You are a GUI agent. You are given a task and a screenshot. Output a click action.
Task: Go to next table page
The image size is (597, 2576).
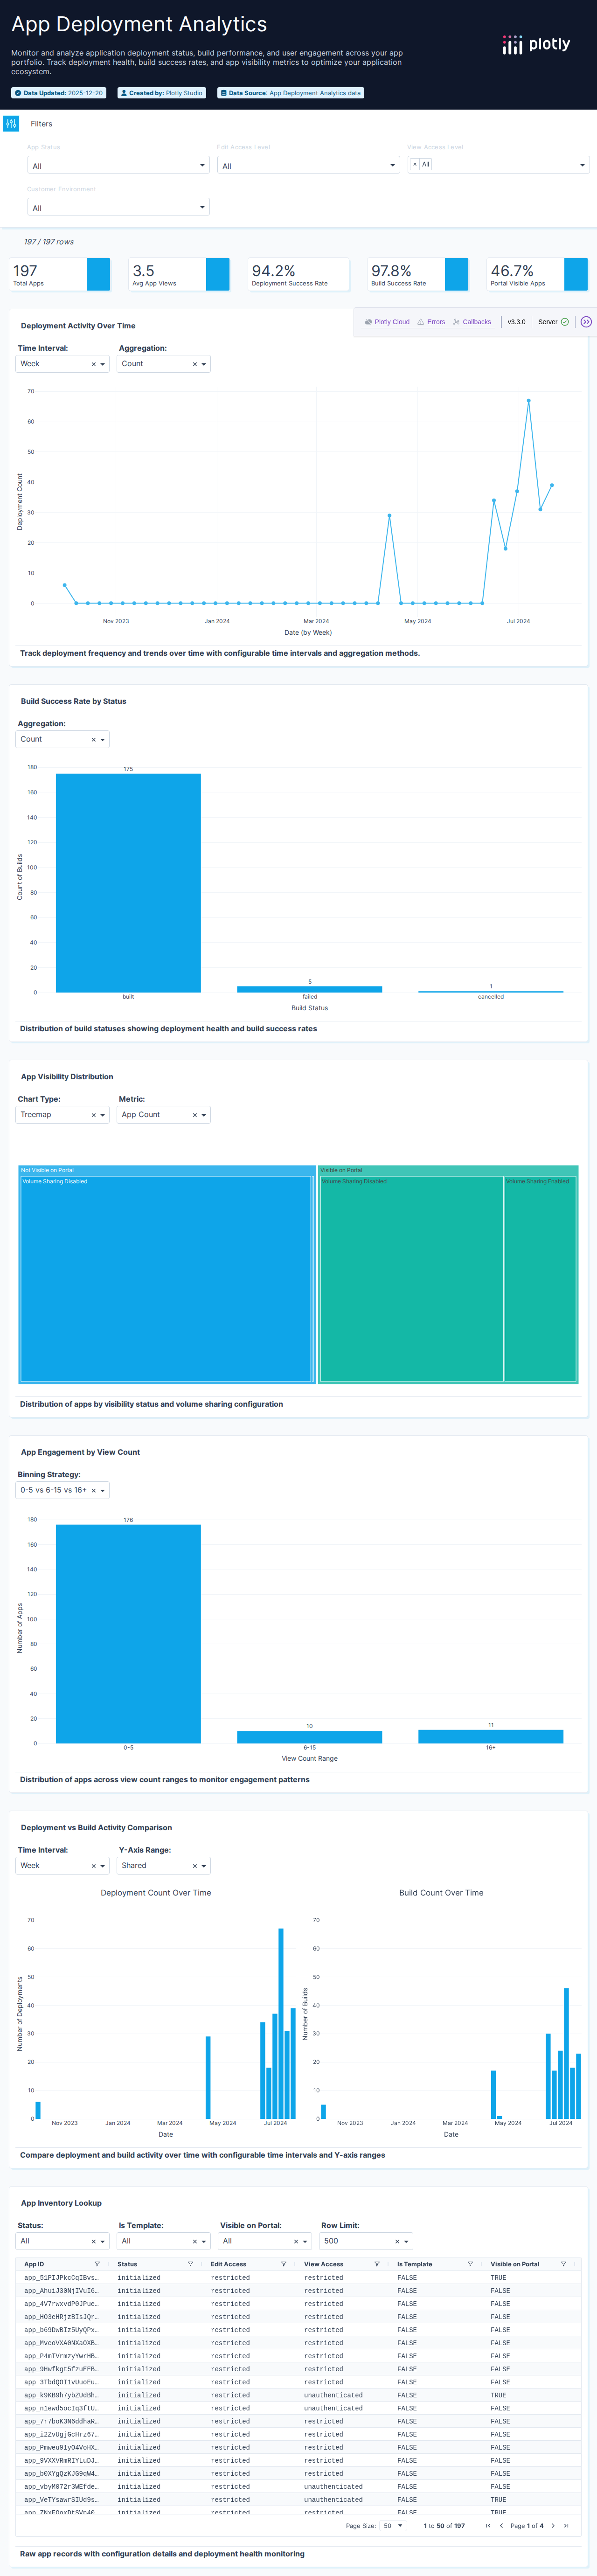(x=553, y=2526)
